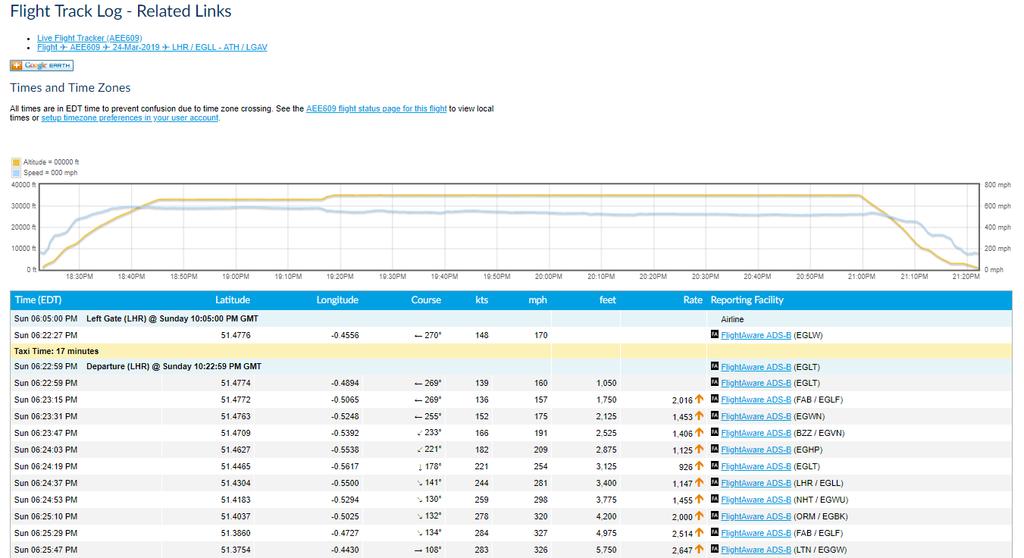Viewport: 1024px width, 558px height.
Task: Click climb arrow beside rate 1,125
Action: pos(699,449)
